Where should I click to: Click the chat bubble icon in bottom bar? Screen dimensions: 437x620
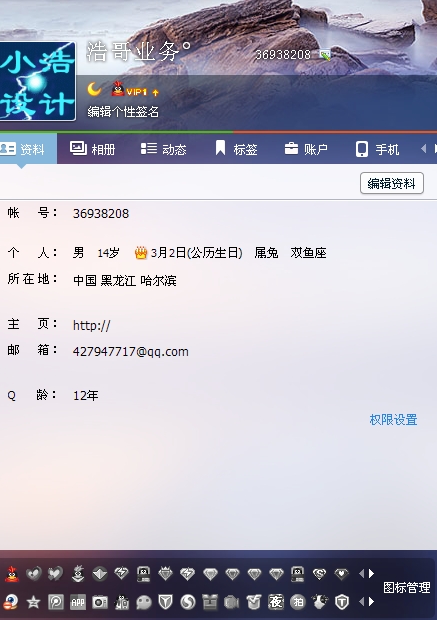(x=144, y=602)
